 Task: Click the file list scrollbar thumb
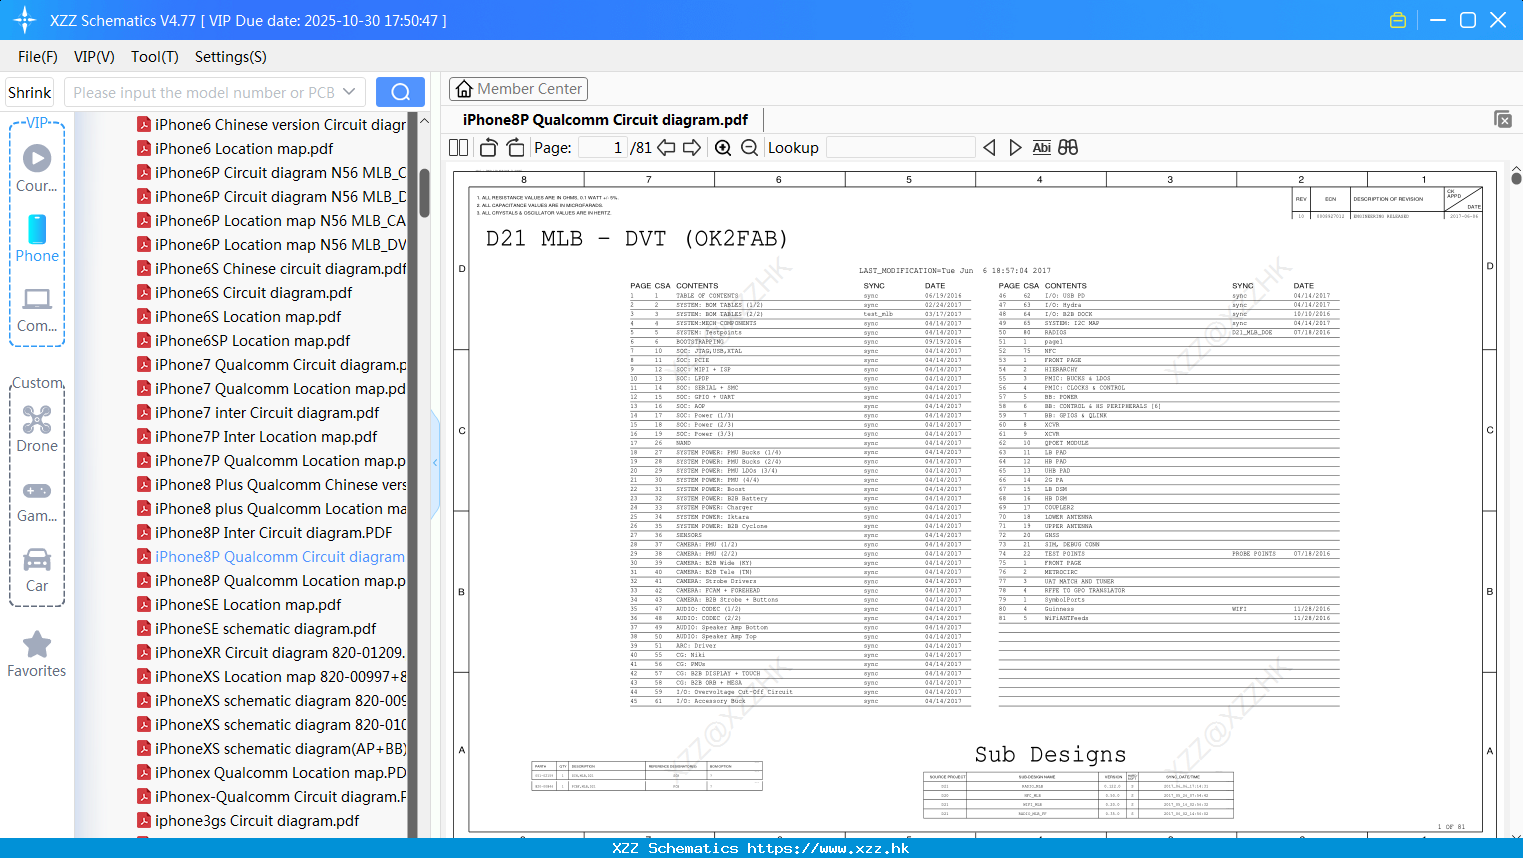point(424,192)
